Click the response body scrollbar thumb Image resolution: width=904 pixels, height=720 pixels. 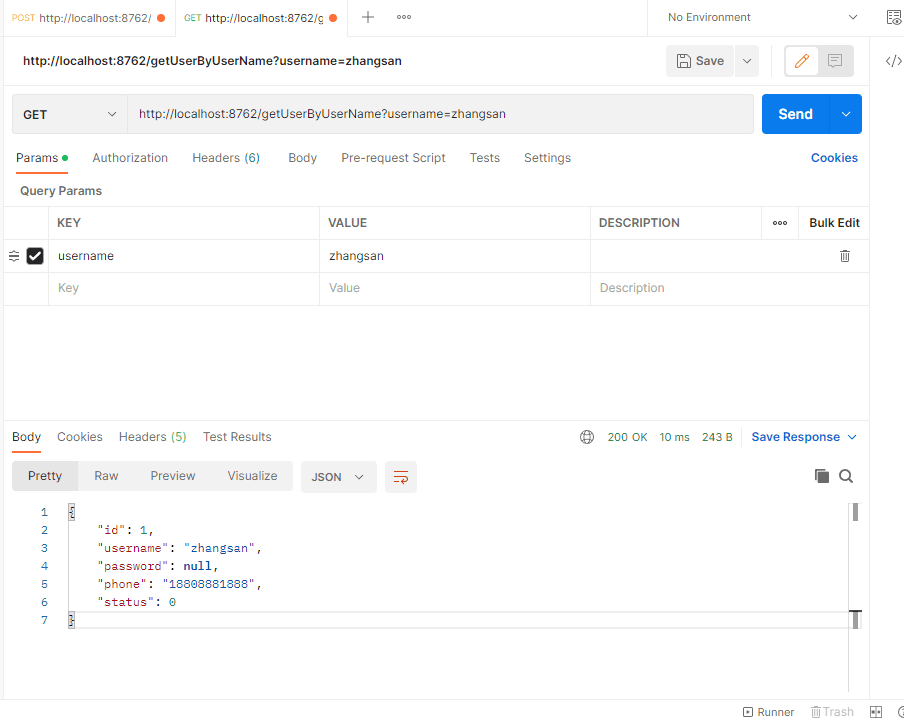[856, 512]
